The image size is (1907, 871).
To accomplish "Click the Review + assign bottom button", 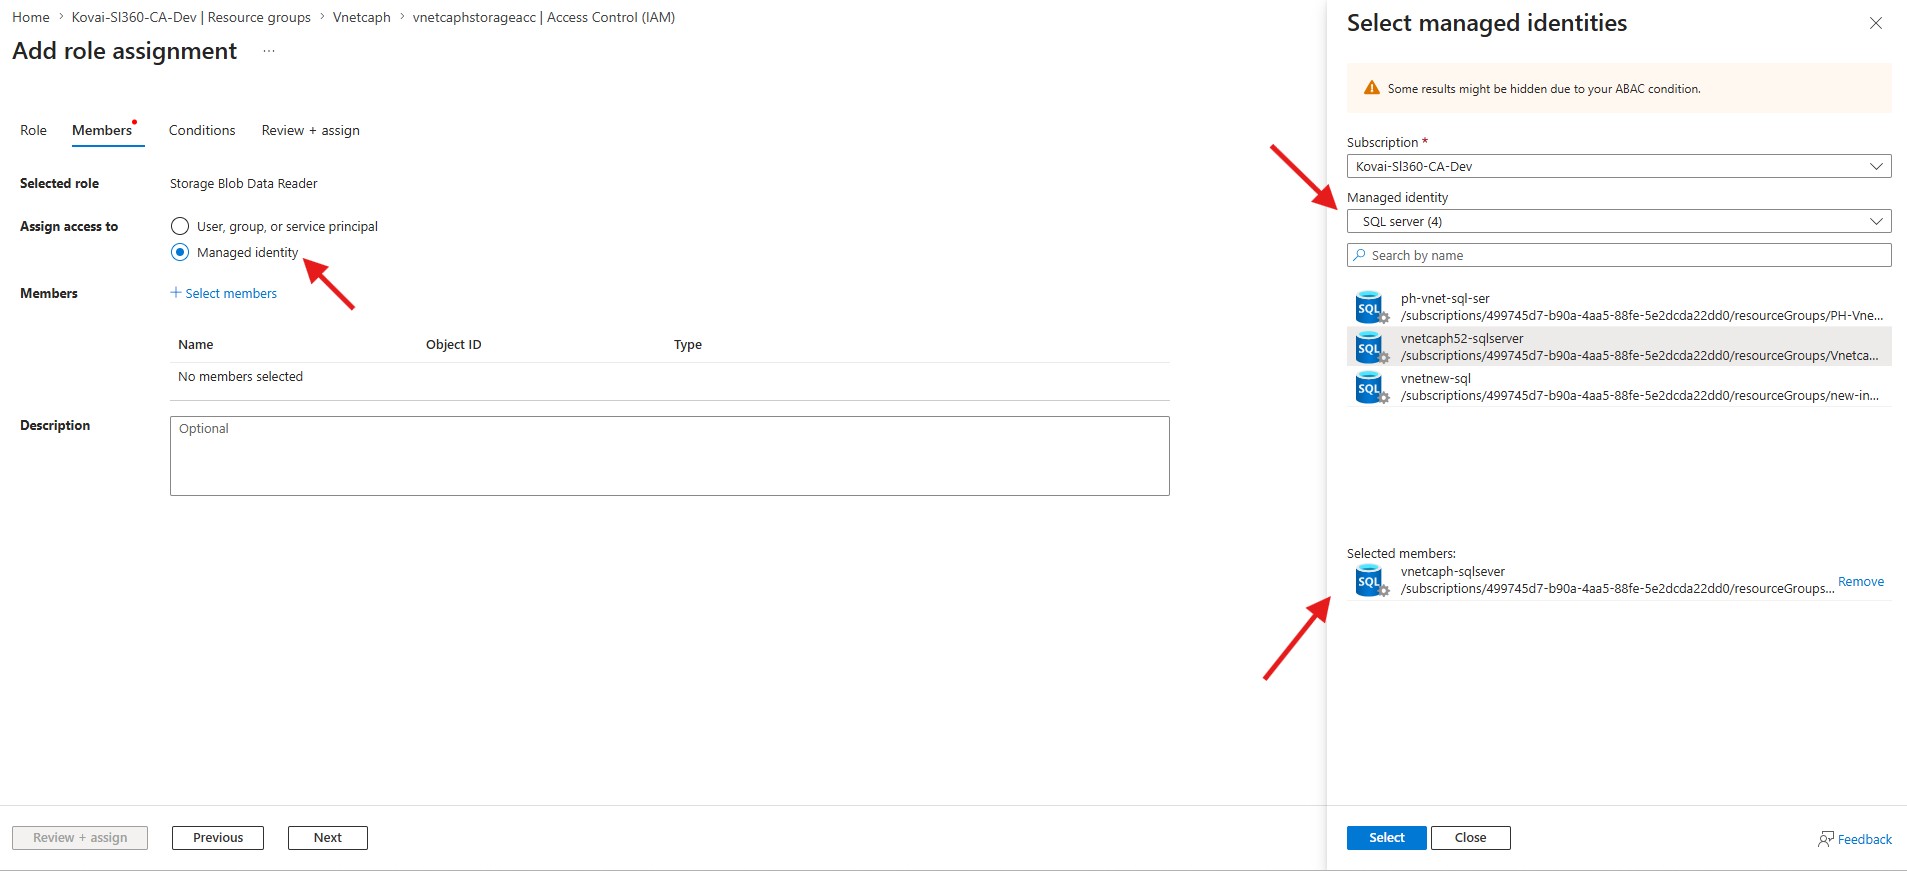I will pyautogui.click(x=80, y=838).
